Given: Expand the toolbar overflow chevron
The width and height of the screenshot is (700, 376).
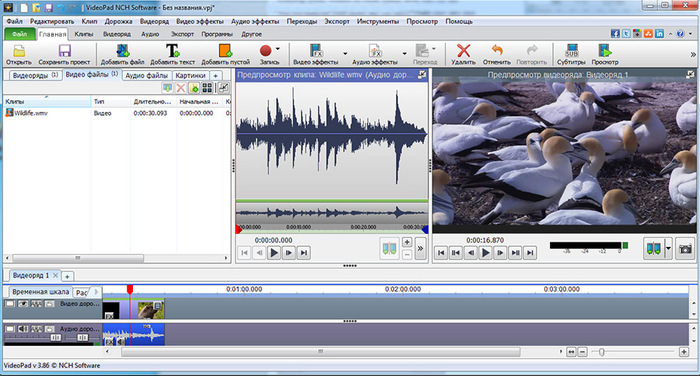Looking at the screenshot, I should 693,54.
